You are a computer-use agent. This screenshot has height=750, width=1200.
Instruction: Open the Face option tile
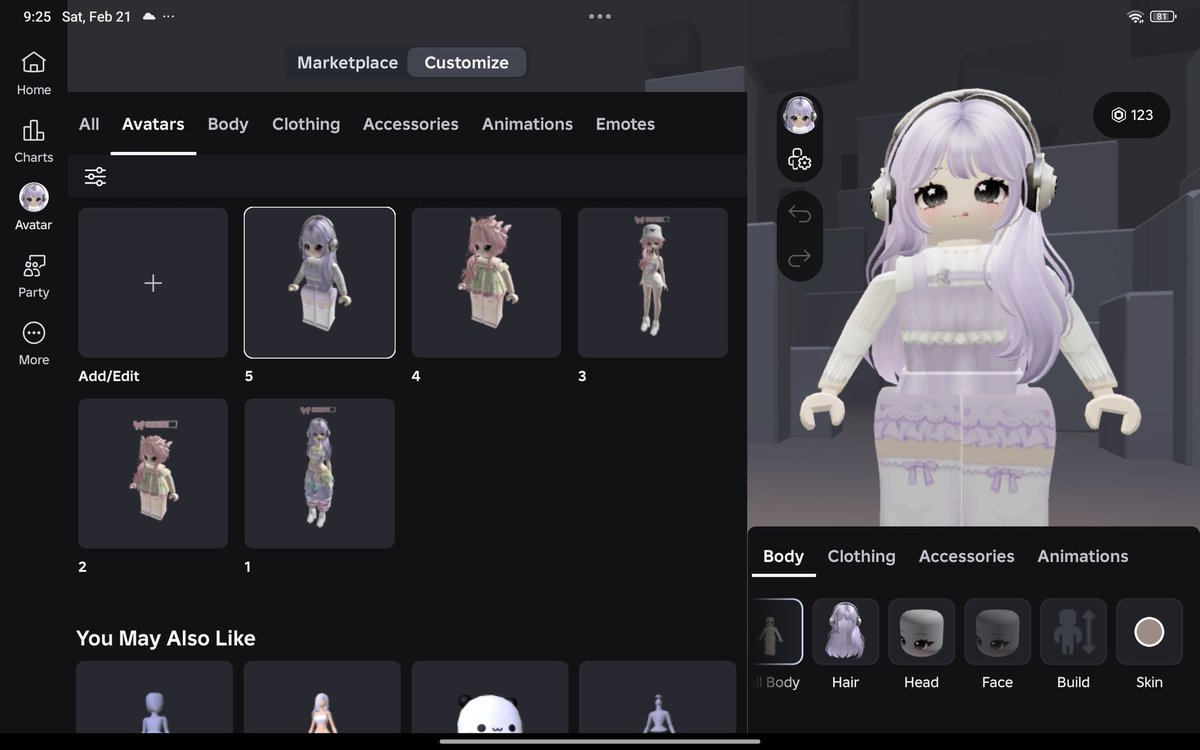[x=997, y=632]
